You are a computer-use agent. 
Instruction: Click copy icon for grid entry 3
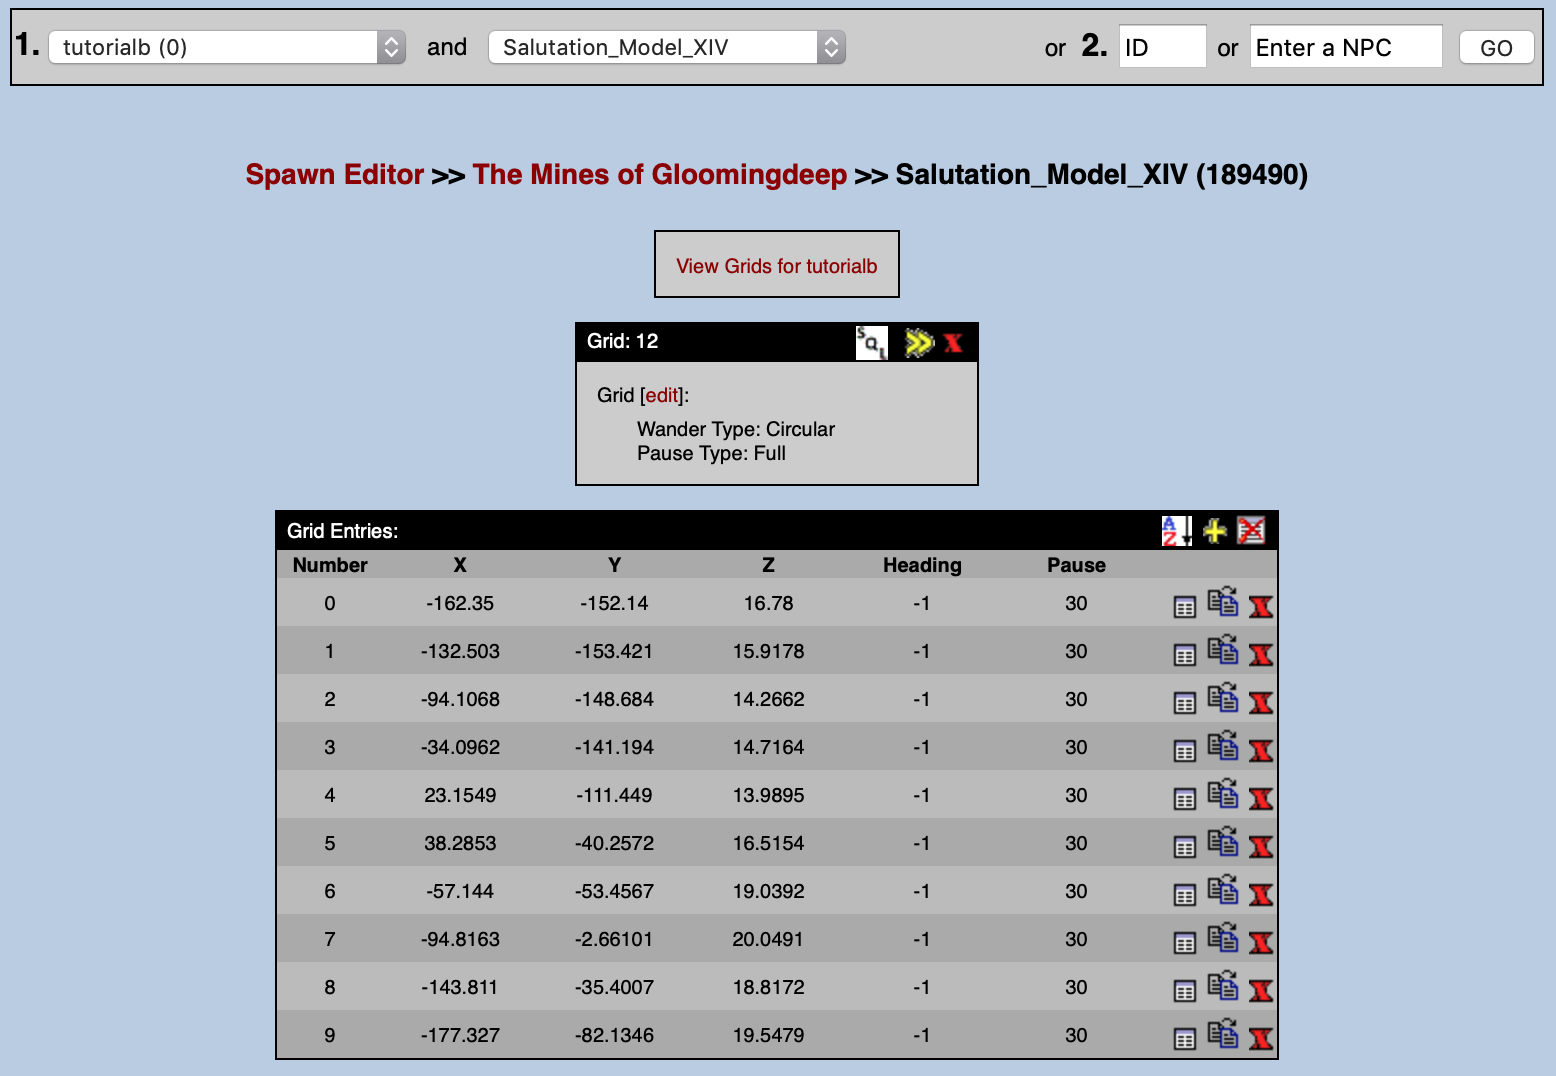(x=1222, y=747)
